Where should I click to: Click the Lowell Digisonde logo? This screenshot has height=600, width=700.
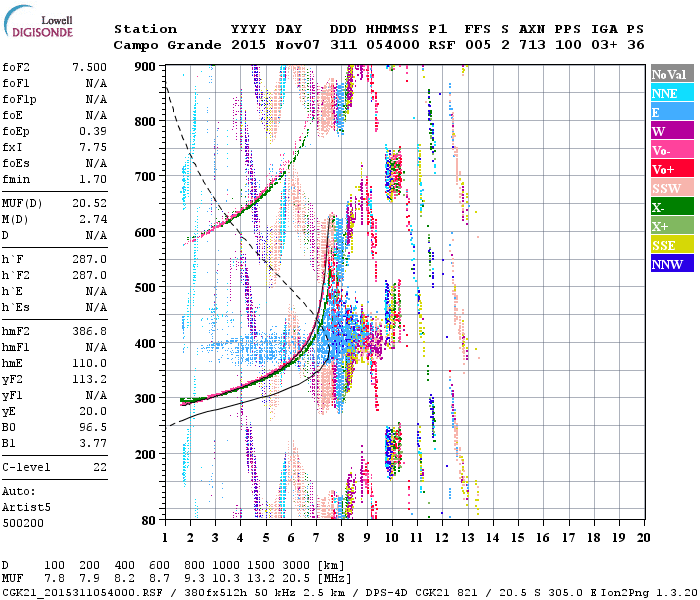click(38, 22)
